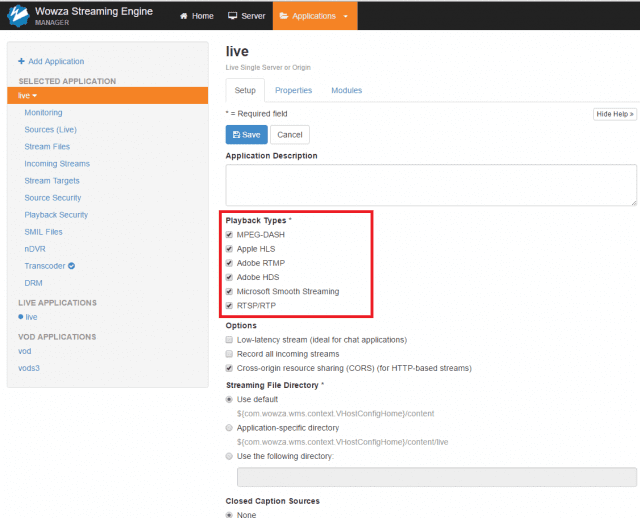Viewport: 640px width, 518px height.
Task: Open the Stream Targets page
Action: coord(52,181)
